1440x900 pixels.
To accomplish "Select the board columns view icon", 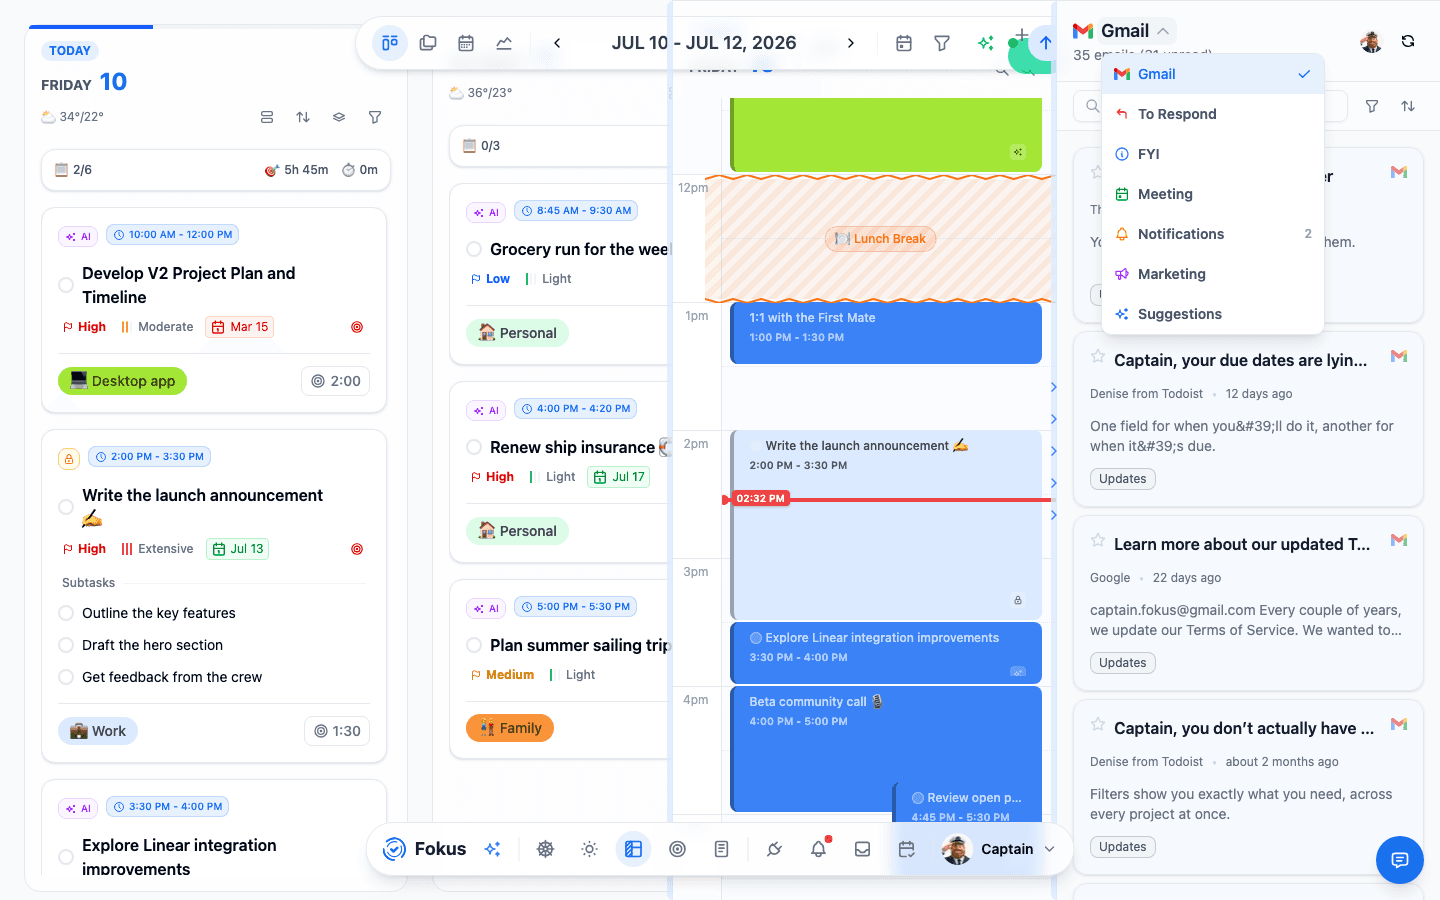I will coord(390,43).
